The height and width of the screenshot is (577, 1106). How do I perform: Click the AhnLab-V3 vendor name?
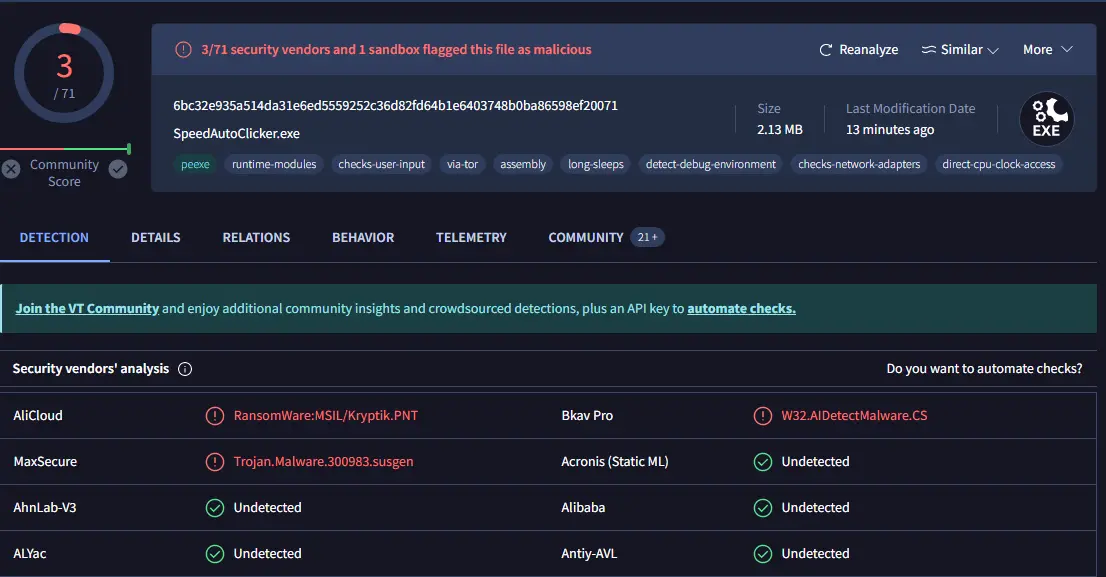tap(44, 508)
